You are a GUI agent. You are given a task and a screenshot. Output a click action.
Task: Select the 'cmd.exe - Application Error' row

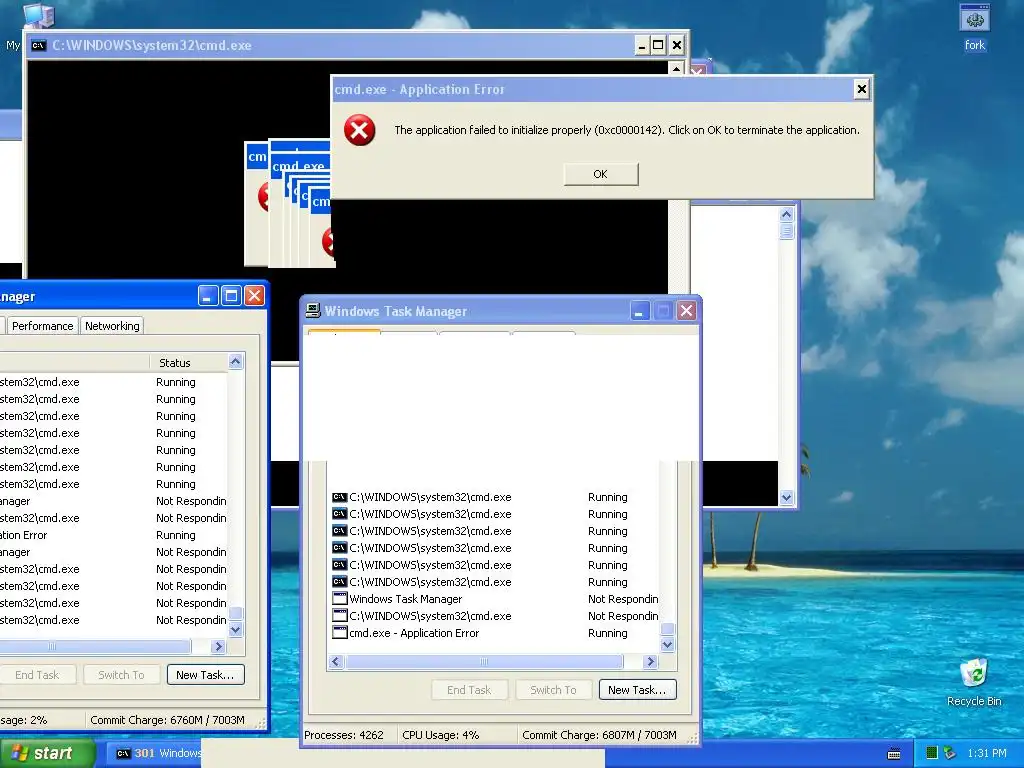pyautogui.click(x=494, y=633)
